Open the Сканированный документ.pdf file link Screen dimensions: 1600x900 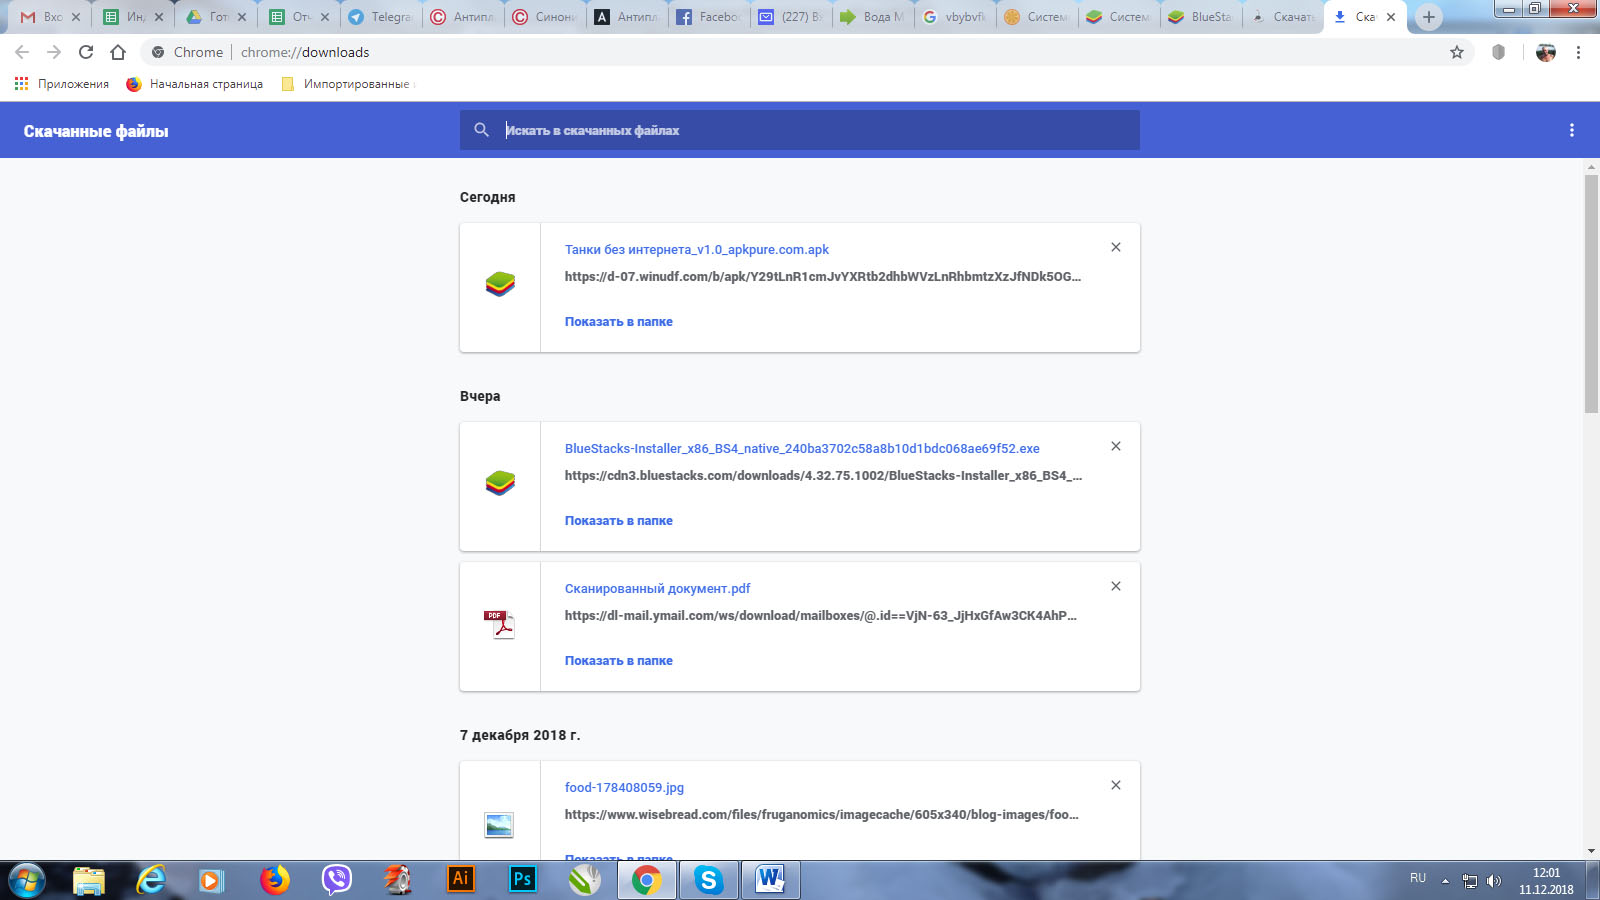point(657,589)
